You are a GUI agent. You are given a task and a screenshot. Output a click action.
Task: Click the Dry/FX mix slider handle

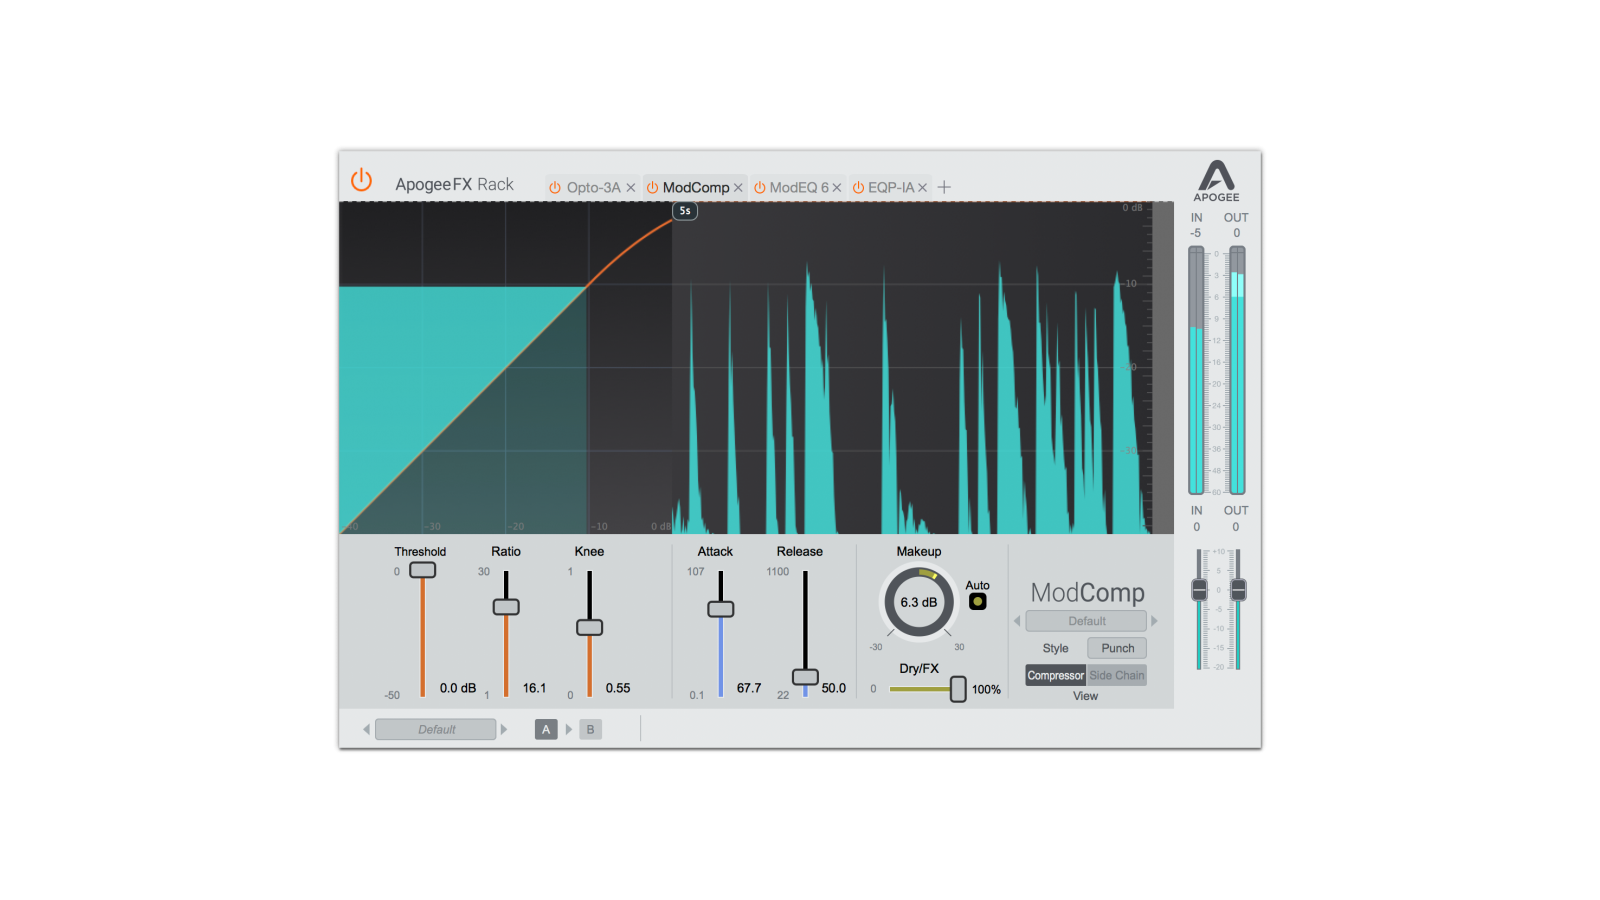tap(958, 689)
